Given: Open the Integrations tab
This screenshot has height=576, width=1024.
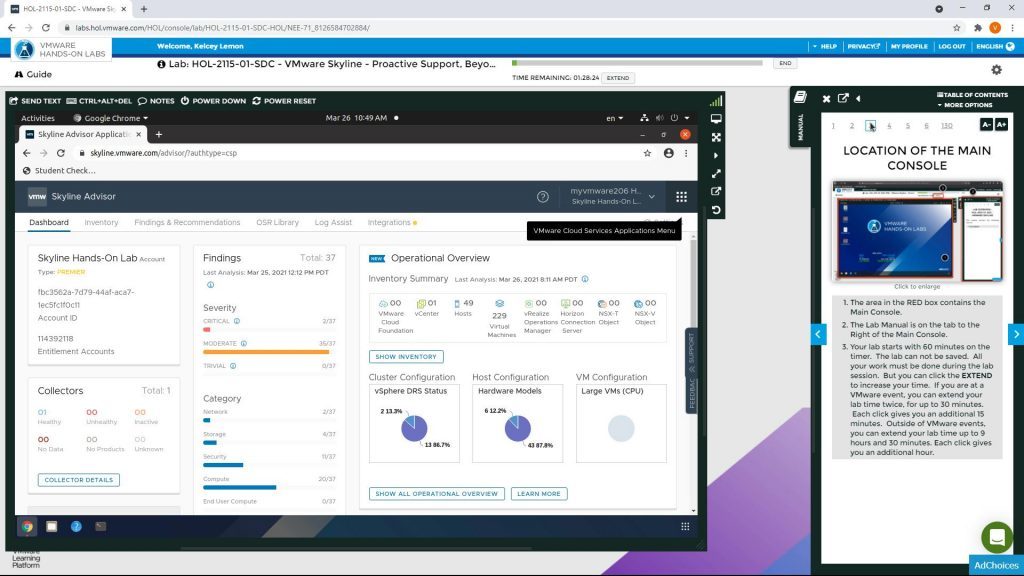Looking at the screenshot, I should click(x=389, y=222).
